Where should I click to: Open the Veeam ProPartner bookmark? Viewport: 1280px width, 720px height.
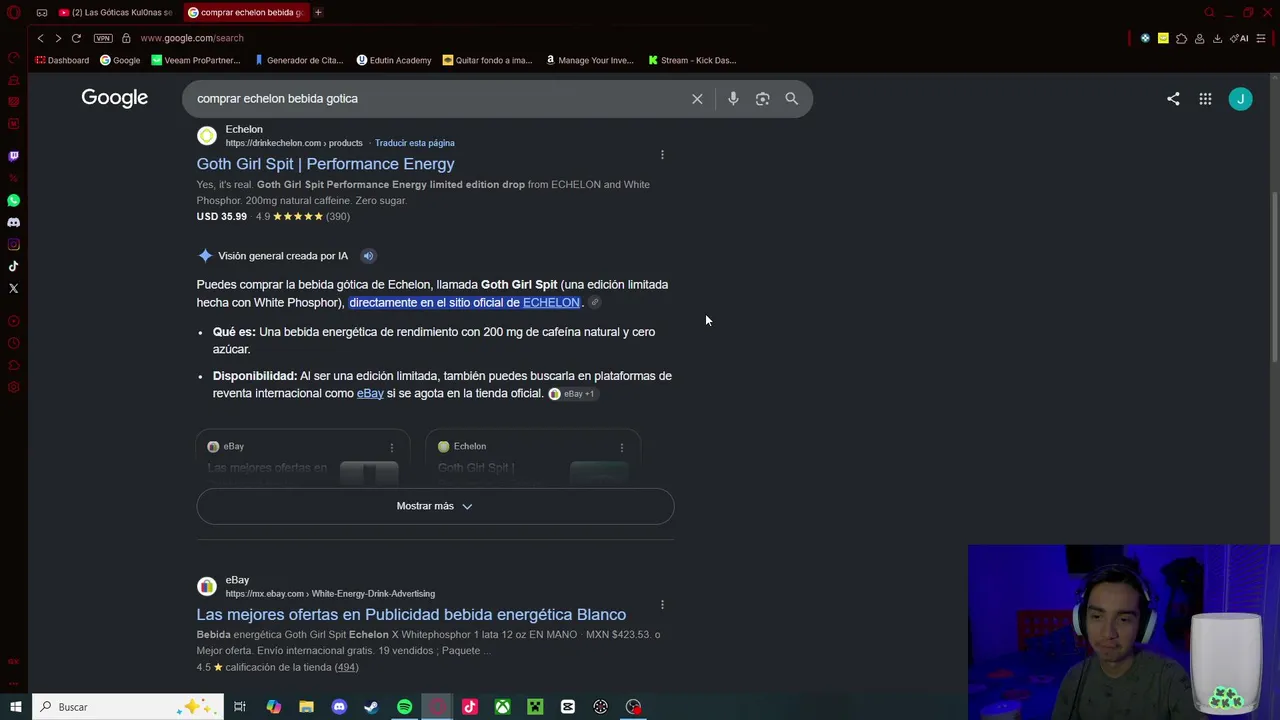tap(196, 60)
